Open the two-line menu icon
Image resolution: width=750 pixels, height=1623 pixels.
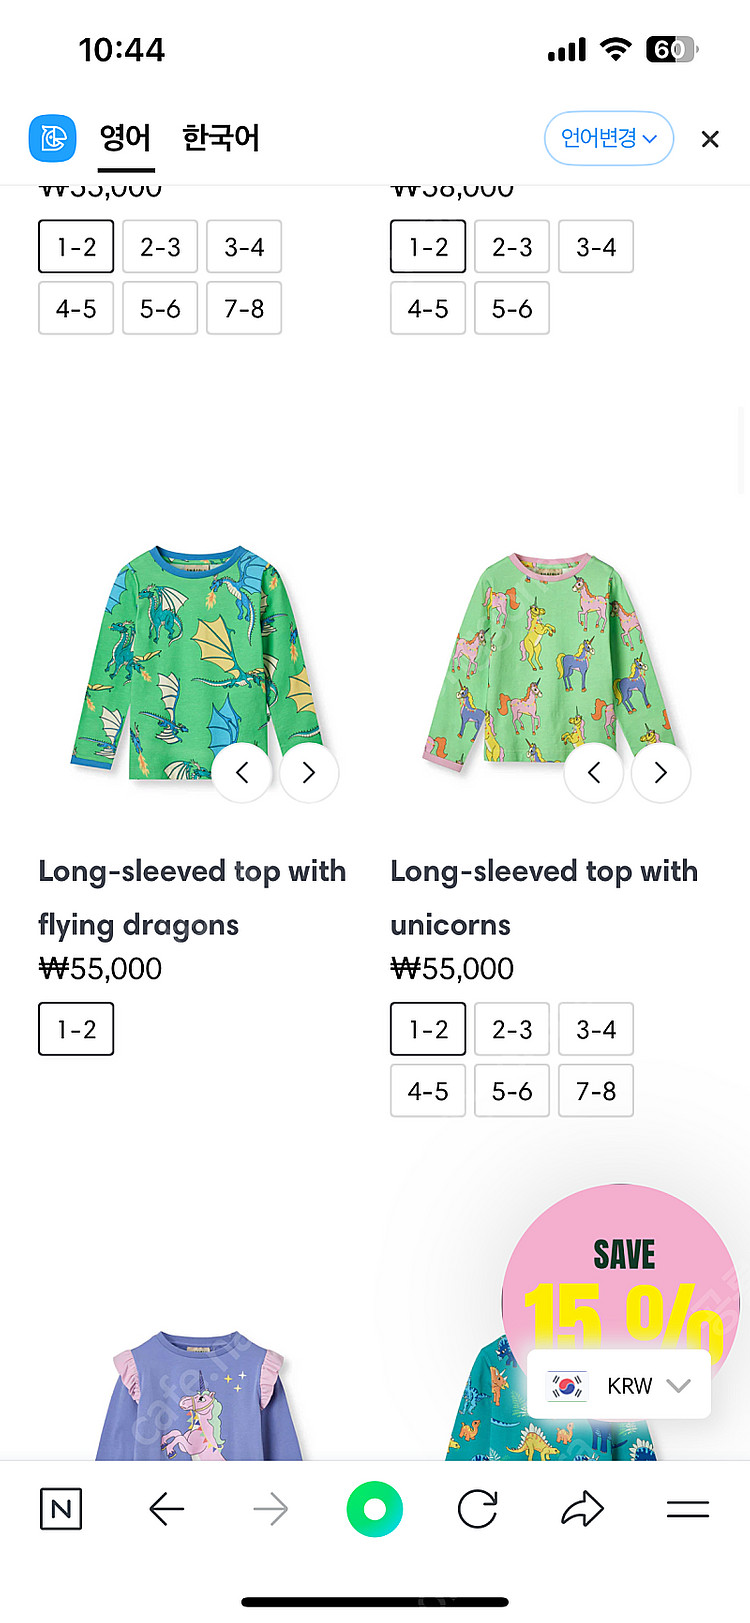coord(688,1509)
